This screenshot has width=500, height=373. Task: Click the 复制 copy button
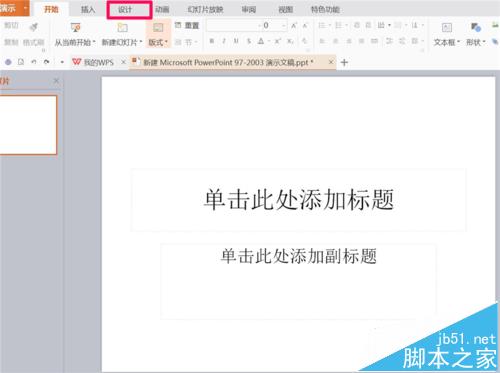pyautogui.click(x=11, y=42)
